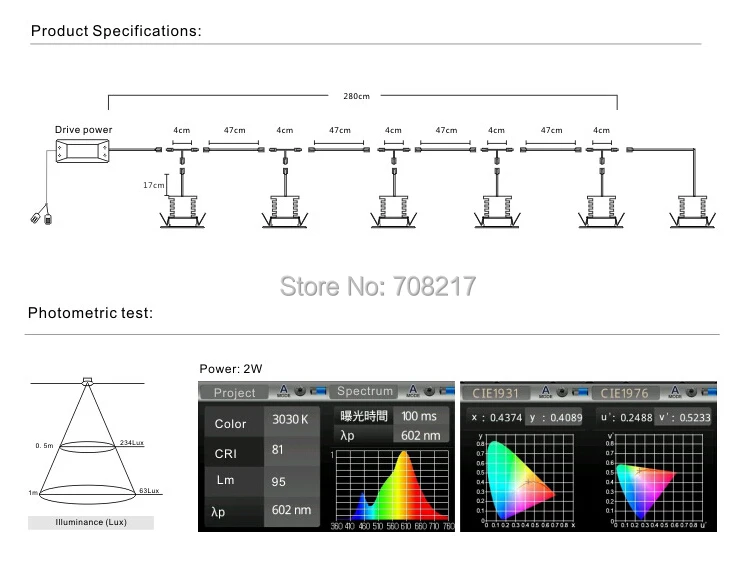Image resolution: width=754 pixels, height=571 pixels.
Task: Select the CRI value 81
Action: click(277, 450)
